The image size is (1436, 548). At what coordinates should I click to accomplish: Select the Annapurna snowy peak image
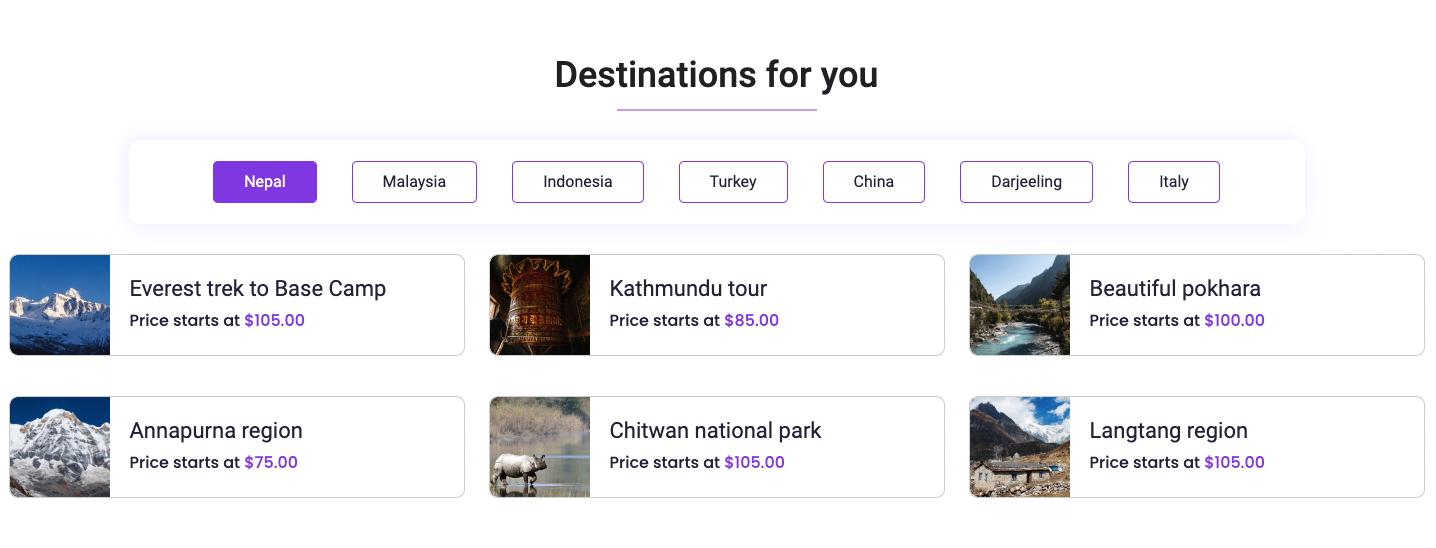[60, 447]
